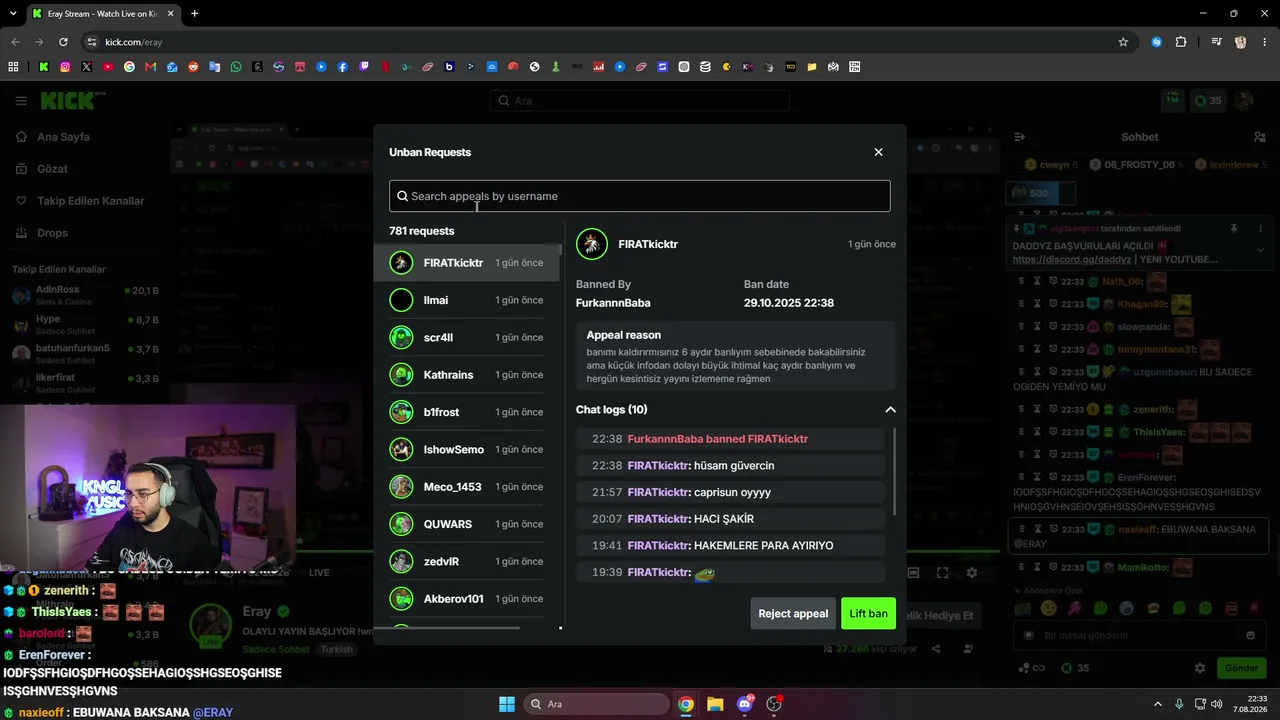
Task: Open a new browser tab
Action: (x=194, y=14)
